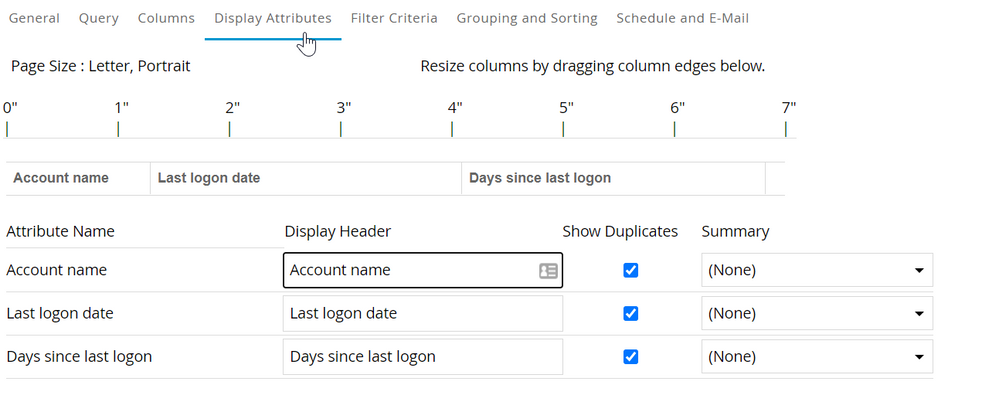Image resolution: width=999 pixels, height=413 pixels.
Task: Click the Account name Display Header field
Action: point(410,271)
